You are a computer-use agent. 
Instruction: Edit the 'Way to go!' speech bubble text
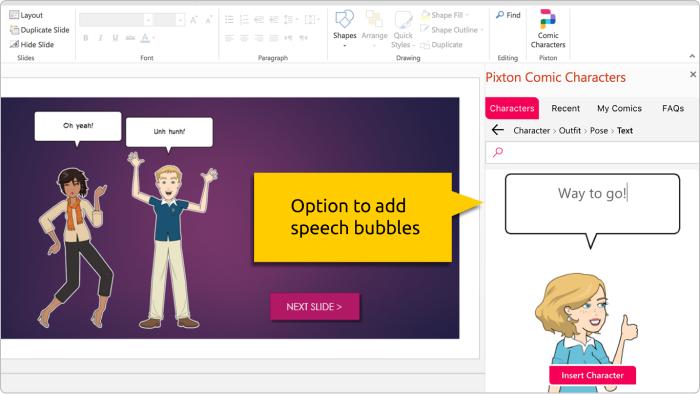[592, 194]
